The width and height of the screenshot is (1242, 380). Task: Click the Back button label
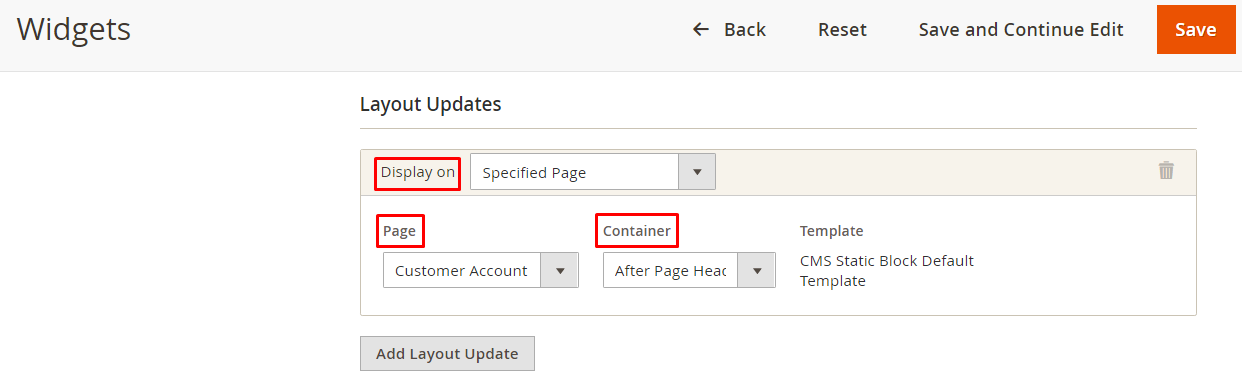pos(745,30)
